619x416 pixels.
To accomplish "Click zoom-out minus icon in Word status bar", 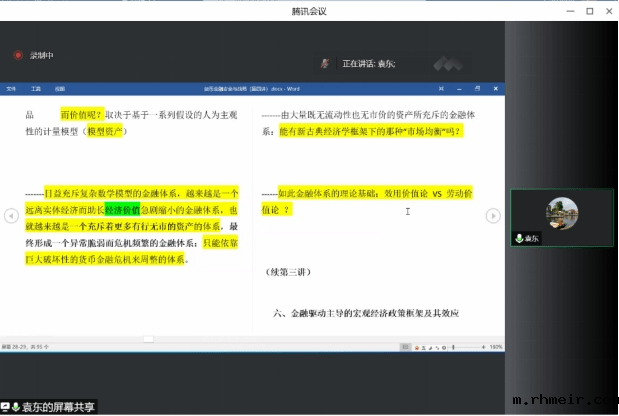I will pos(443,347).
